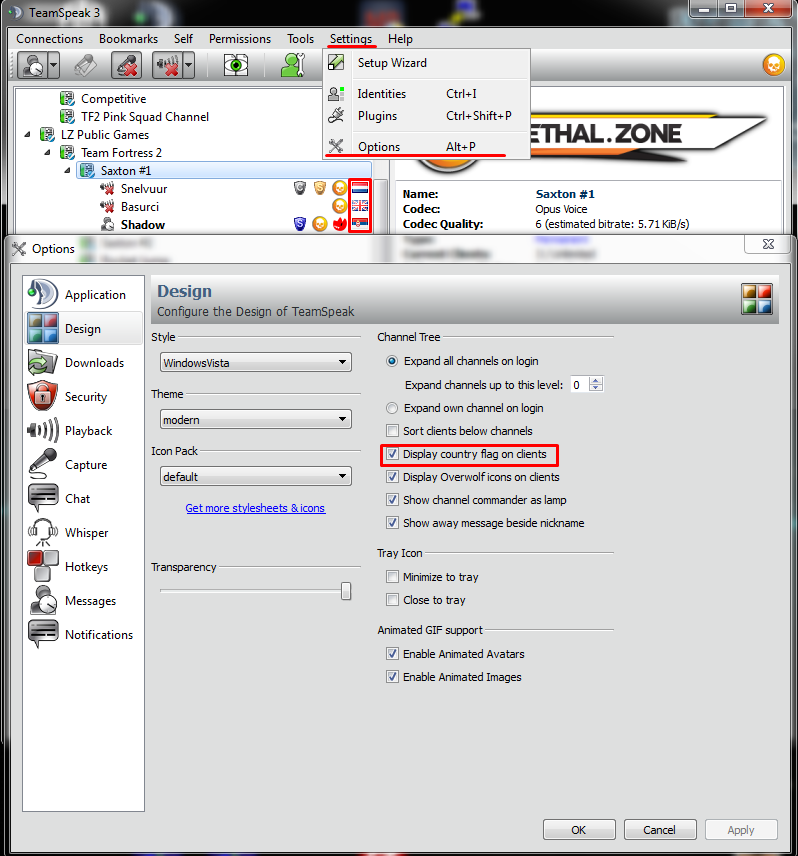
Task: Click the expand channels level number field
Action: click(x=579, y=385)
